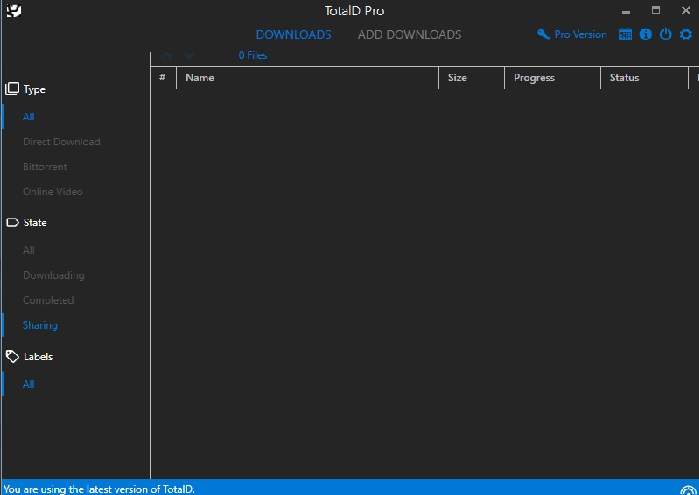Screen dimensions: 699x495
Task: Click the Type section heading
Action: click(x=34, y=90)
